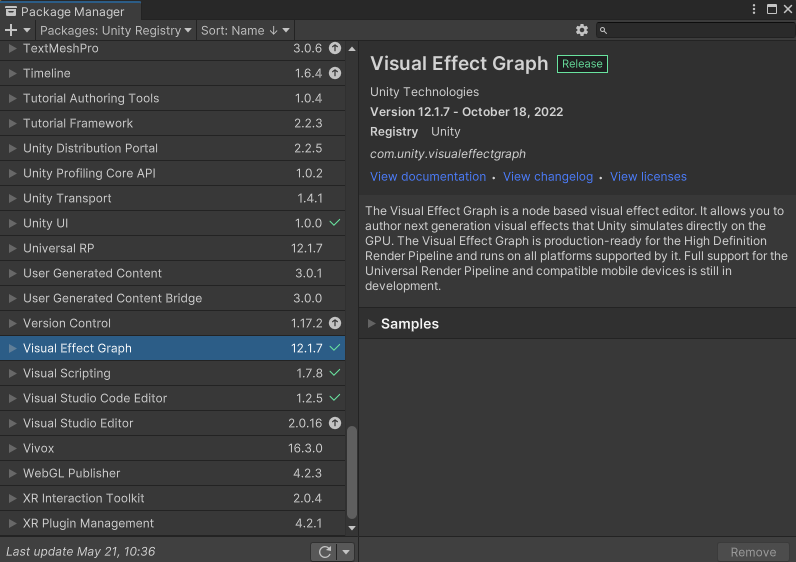Select the Unity Profiling Core API package
796x562 pixels.
click(x=173, y=173)
